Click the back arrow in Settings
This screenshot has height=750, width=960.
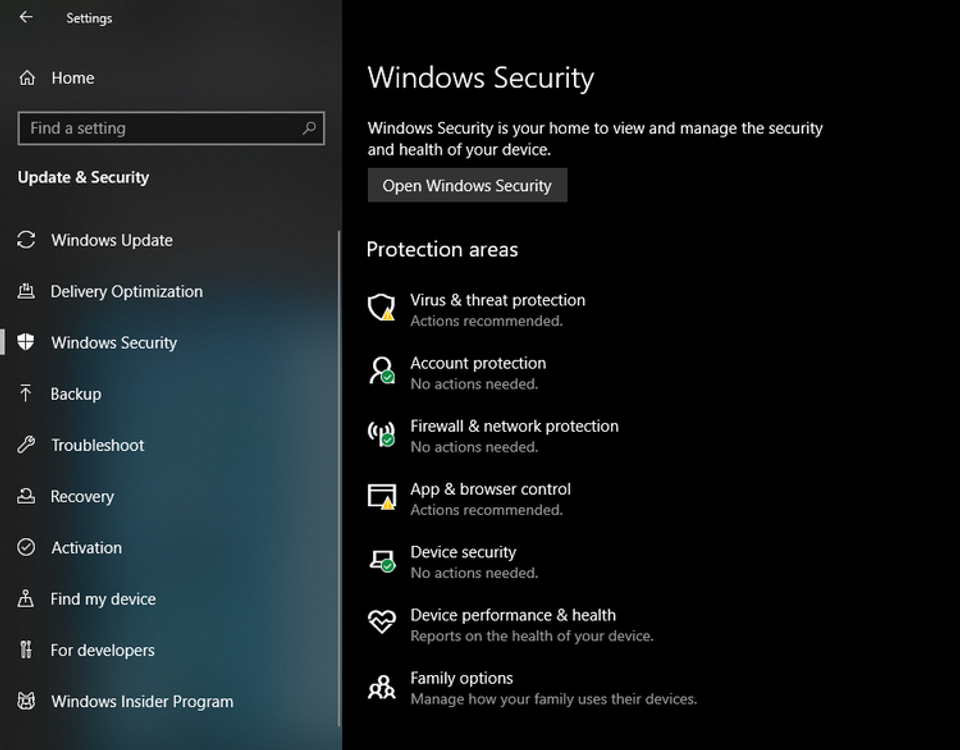click(x=26, y=17)
